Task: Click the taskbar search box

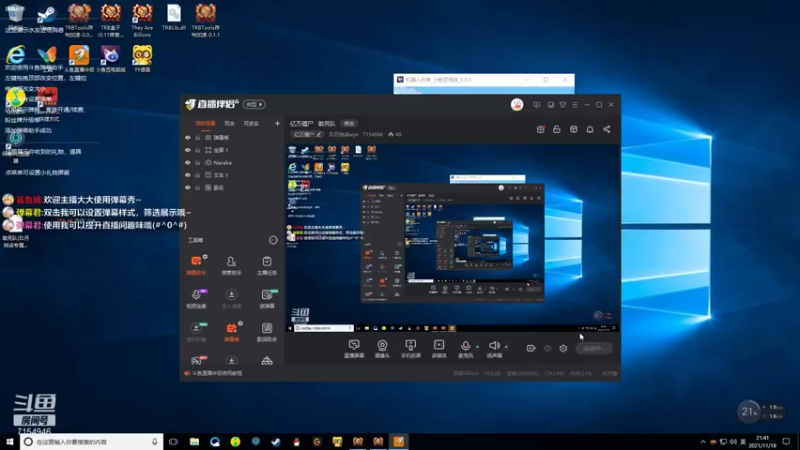Action: coord(92,441)
